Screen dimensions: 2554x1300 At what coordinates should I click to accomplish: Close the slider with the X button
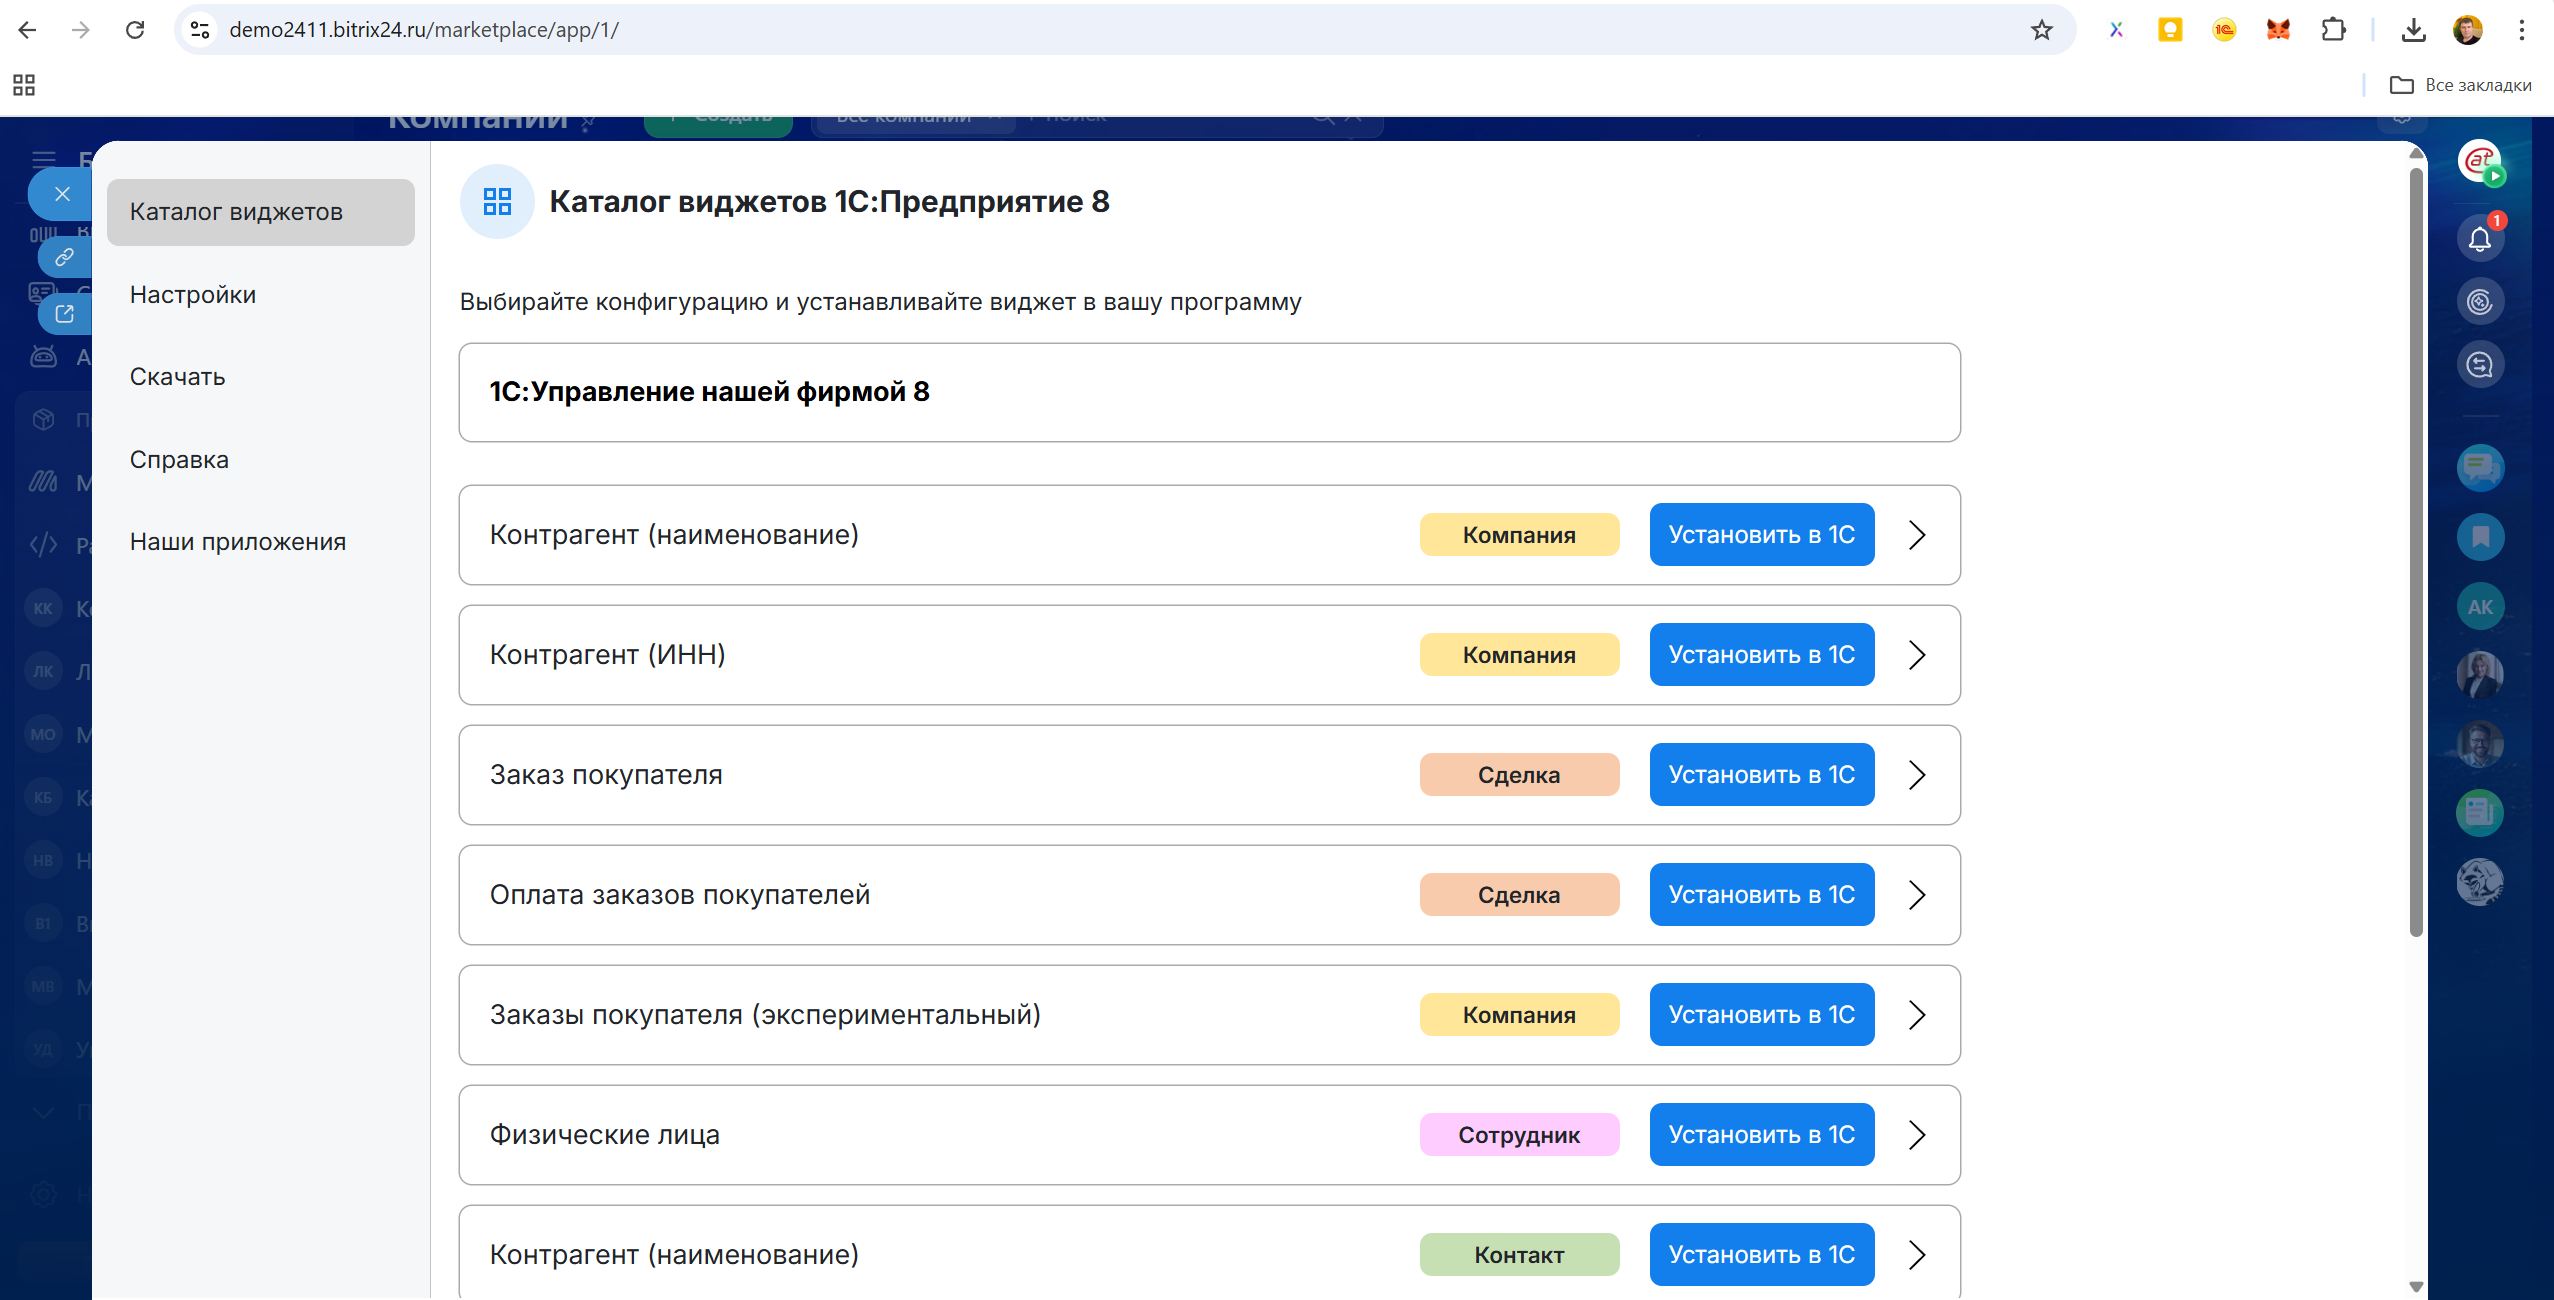tap(62, 194)
